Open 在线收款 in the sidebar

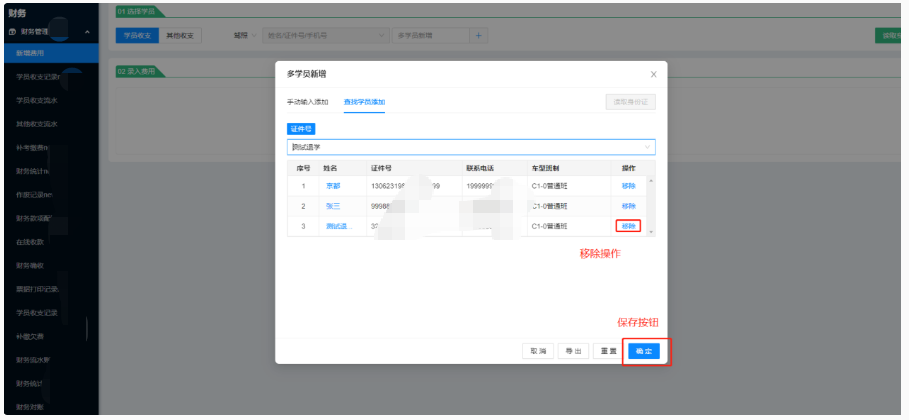click(x=30, y=242)
